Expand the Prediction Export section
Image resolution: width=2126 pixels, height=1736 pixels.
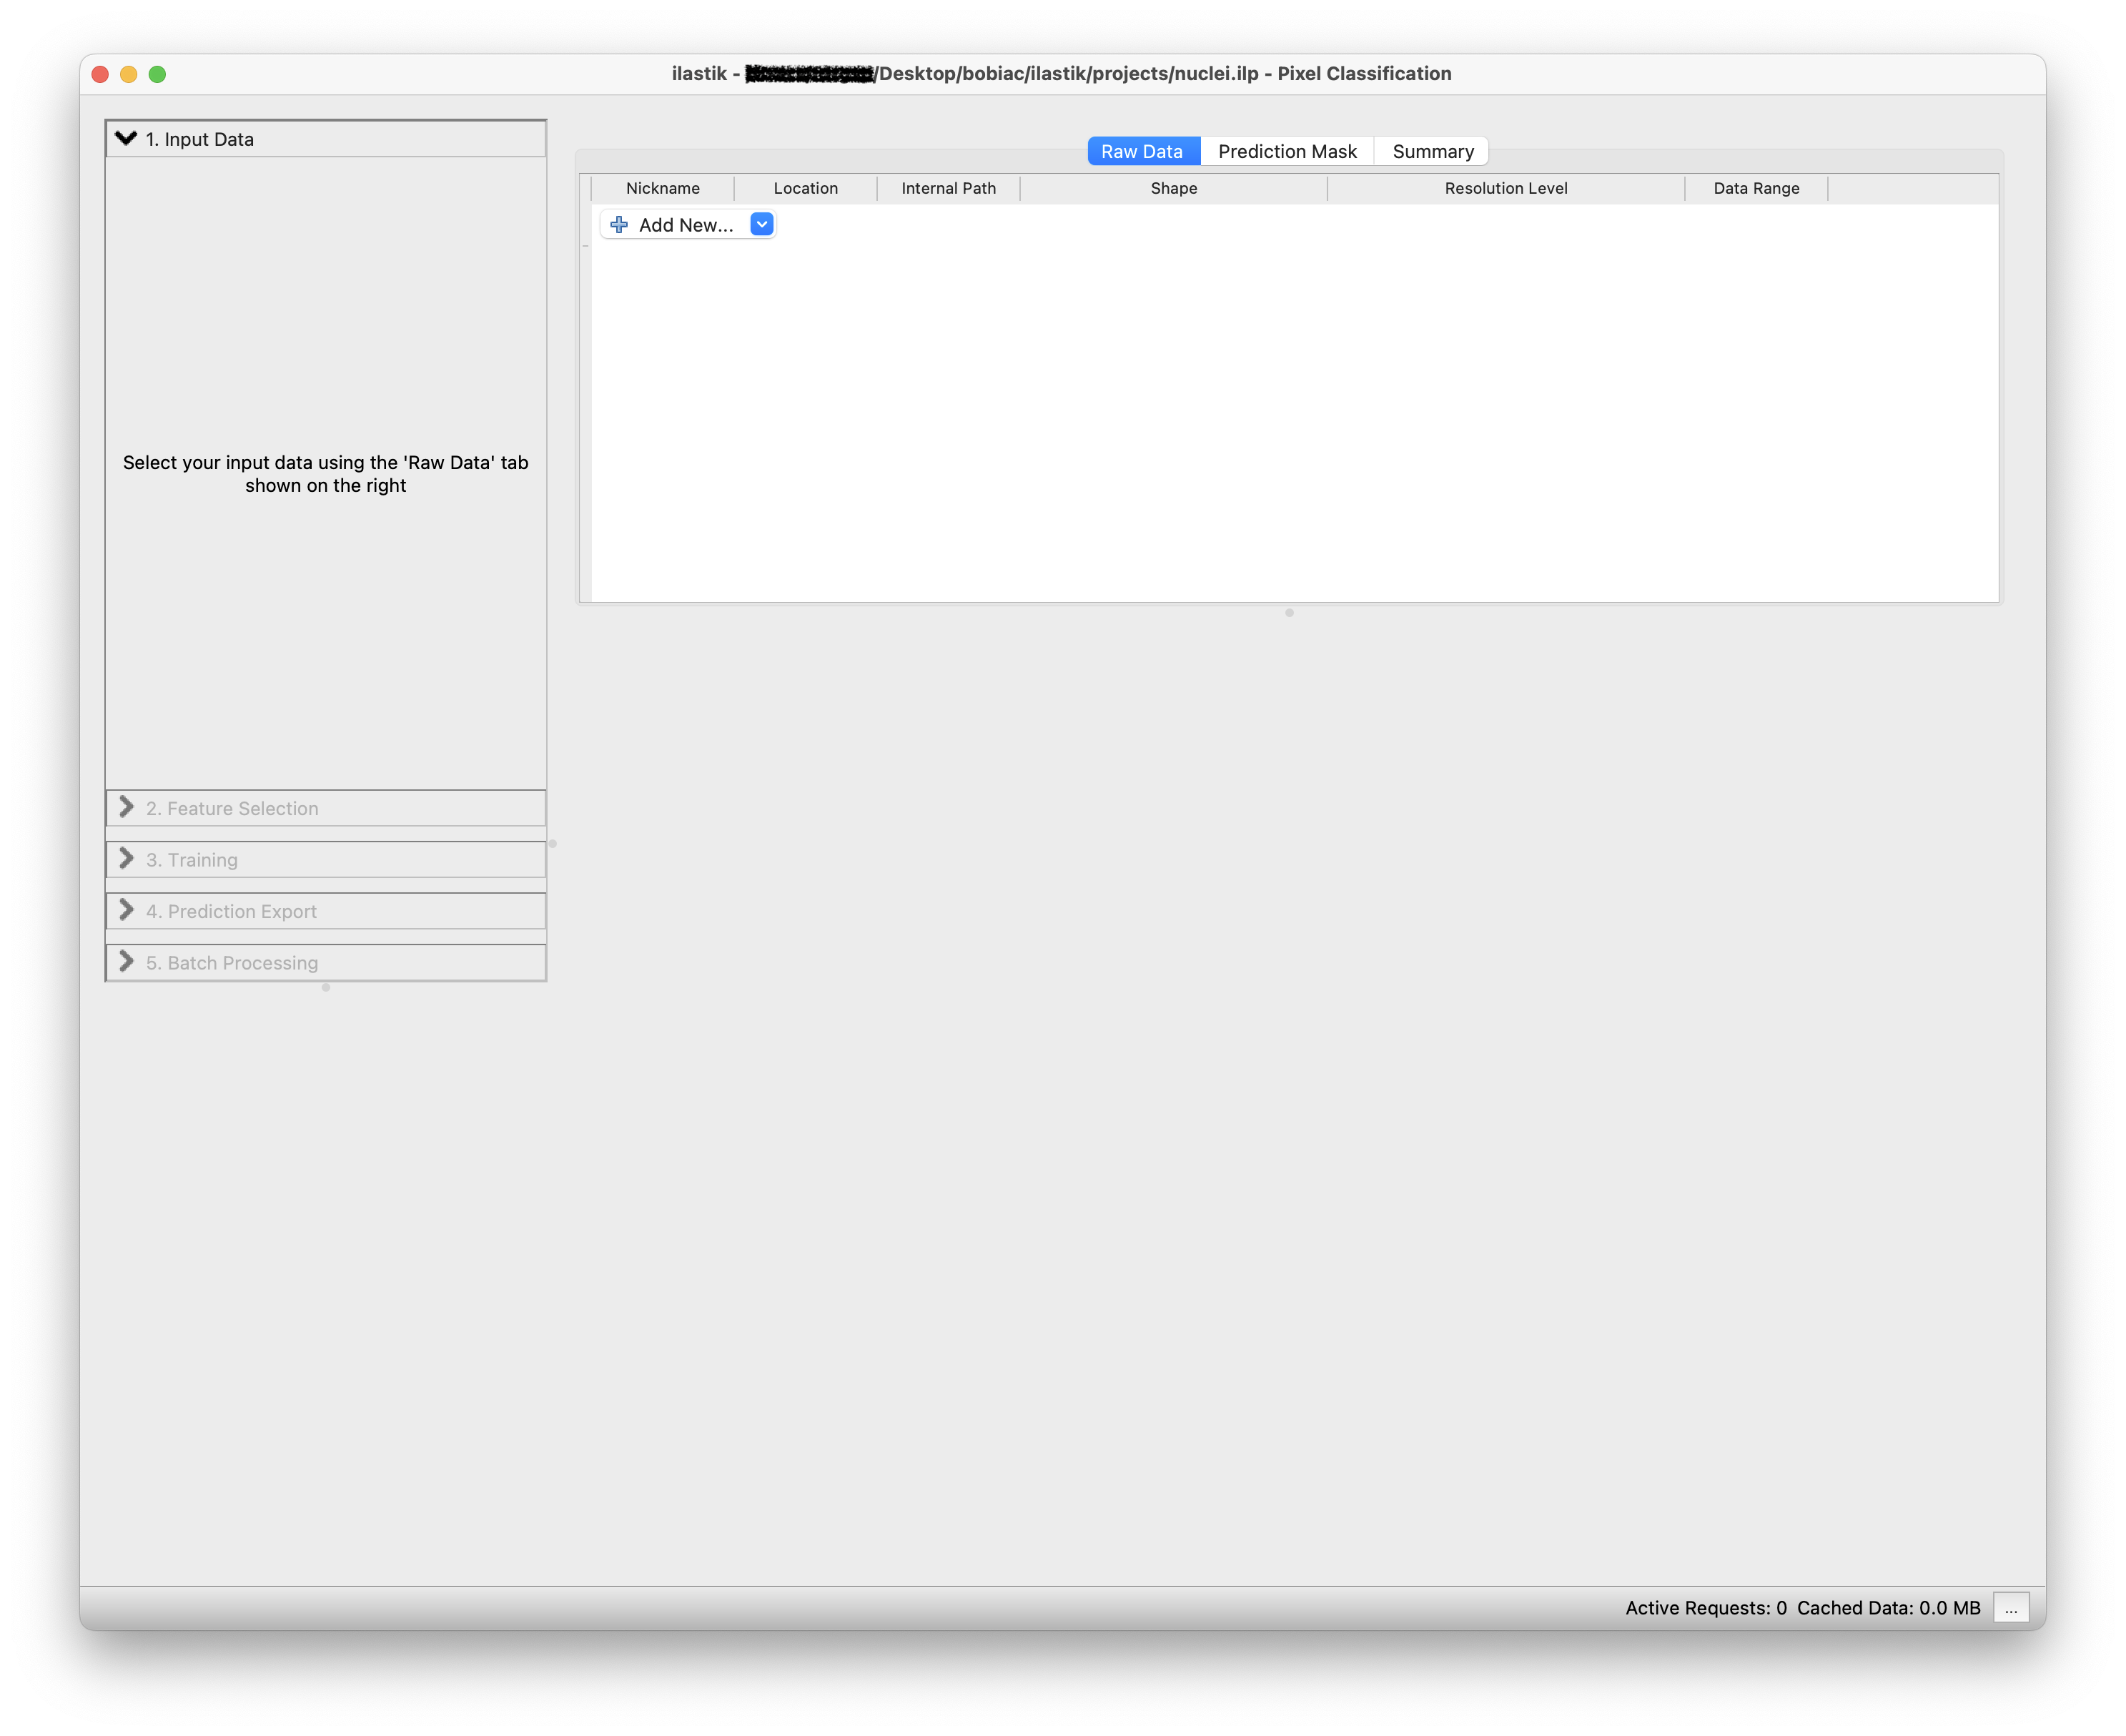pyautogui.click(x=231, y=911)
